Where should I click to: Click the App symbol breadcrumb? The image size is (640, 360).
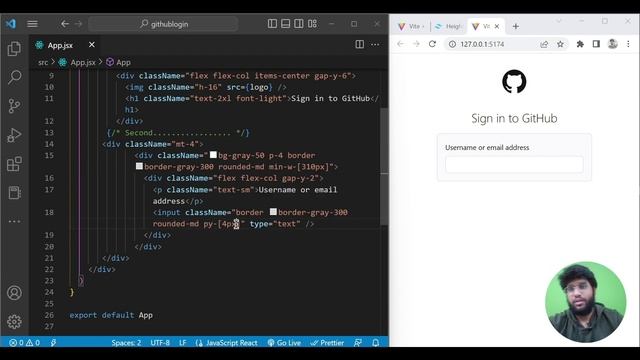coord(119,62)
